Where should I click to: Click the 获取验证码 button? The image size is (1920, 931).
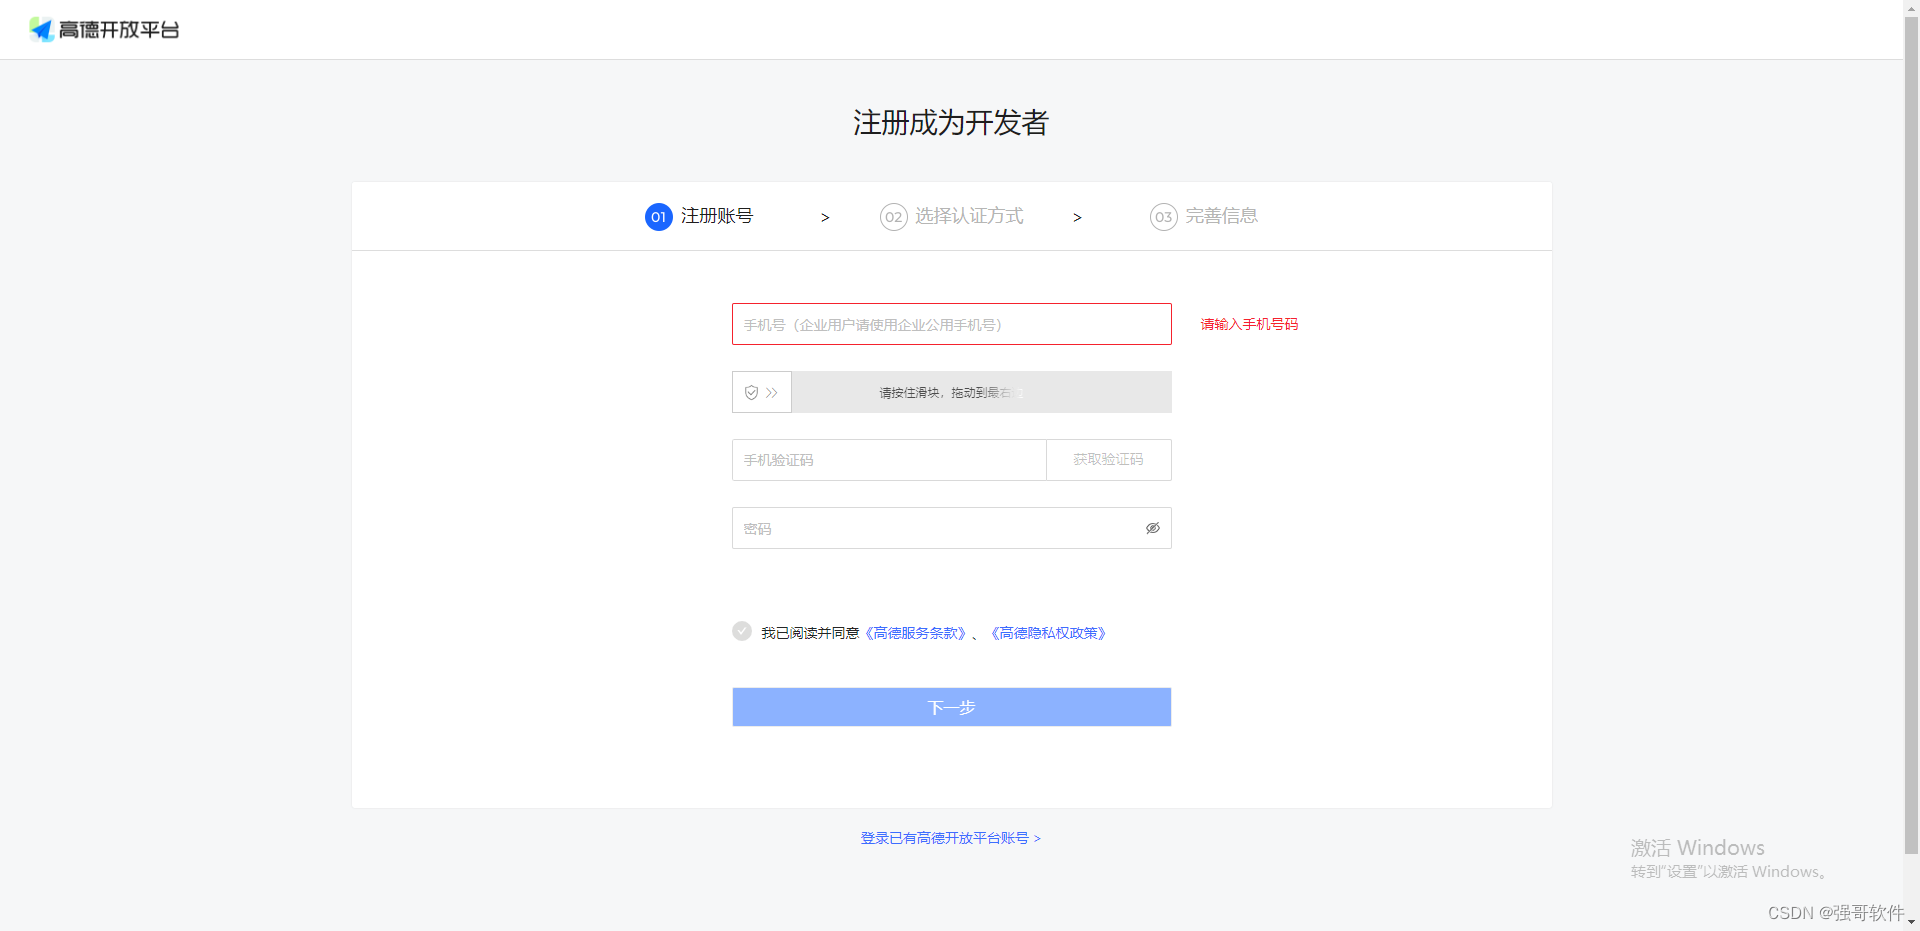click(1109, 460)
